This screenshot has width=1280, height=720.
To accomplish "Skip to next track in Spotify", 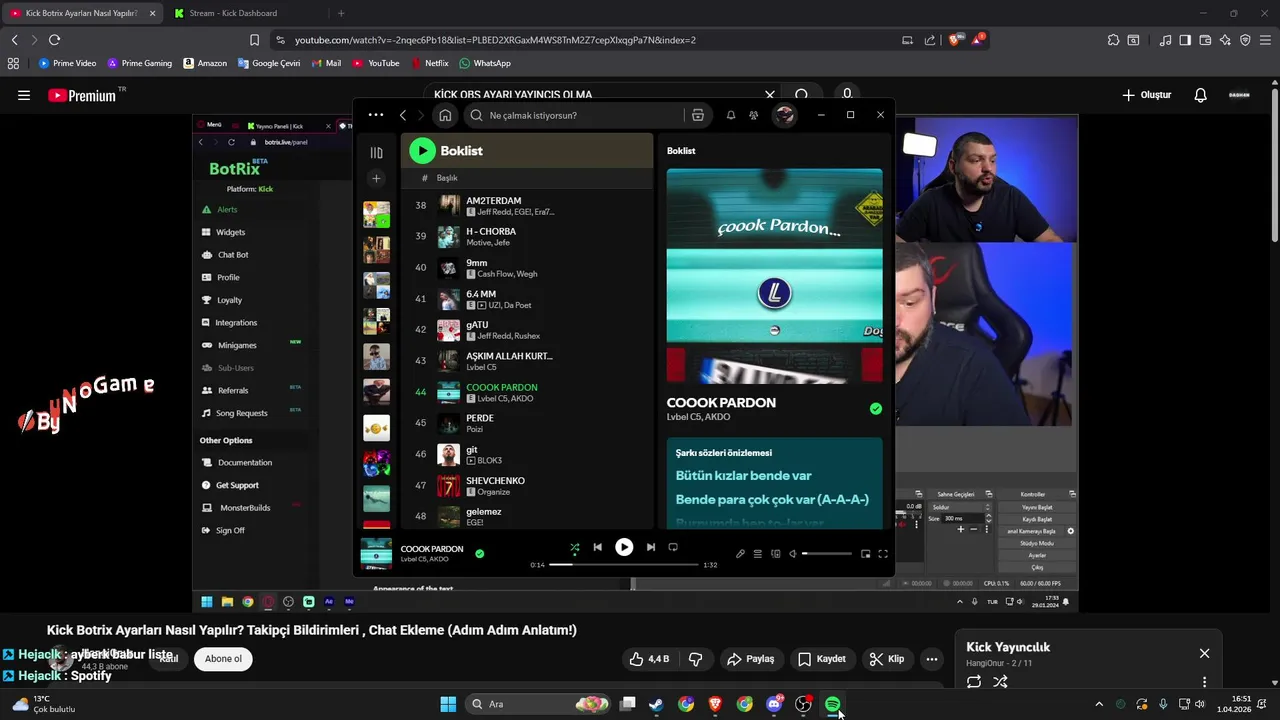I will (651, 547).
